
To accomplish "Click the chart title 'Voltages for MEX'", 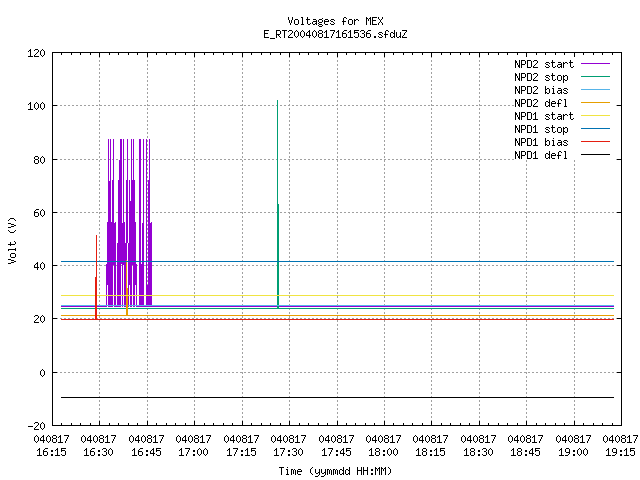I will 335,21.
